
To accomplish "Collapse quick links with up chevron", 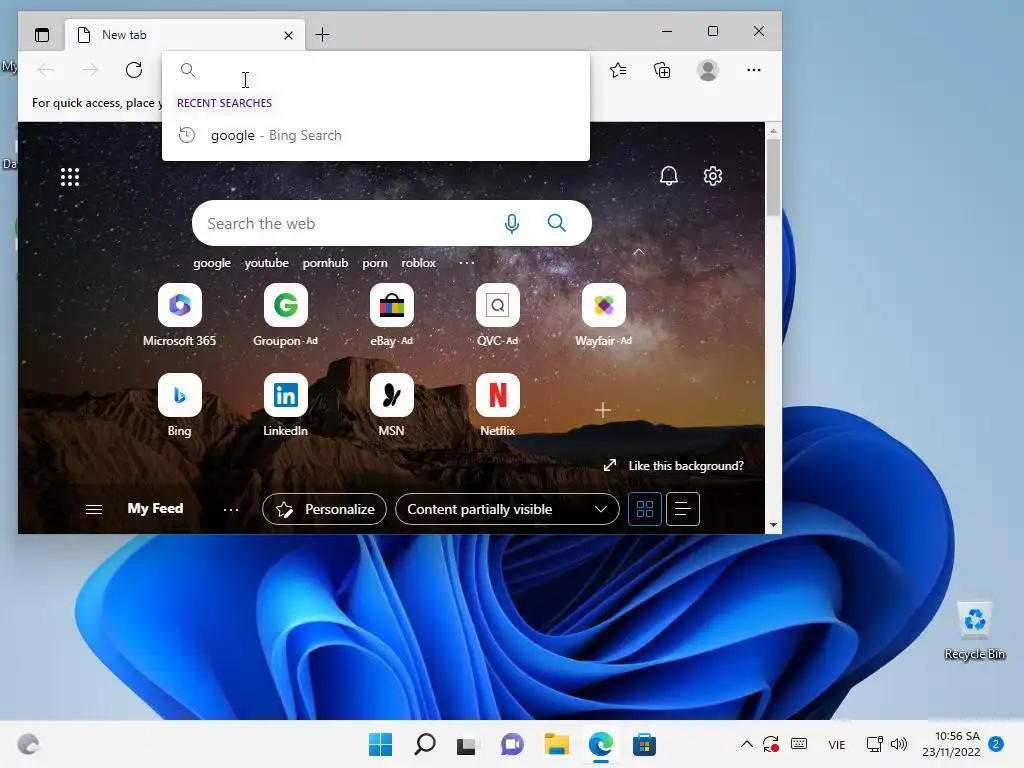I will pyautogui.click(x=639, y=251).
